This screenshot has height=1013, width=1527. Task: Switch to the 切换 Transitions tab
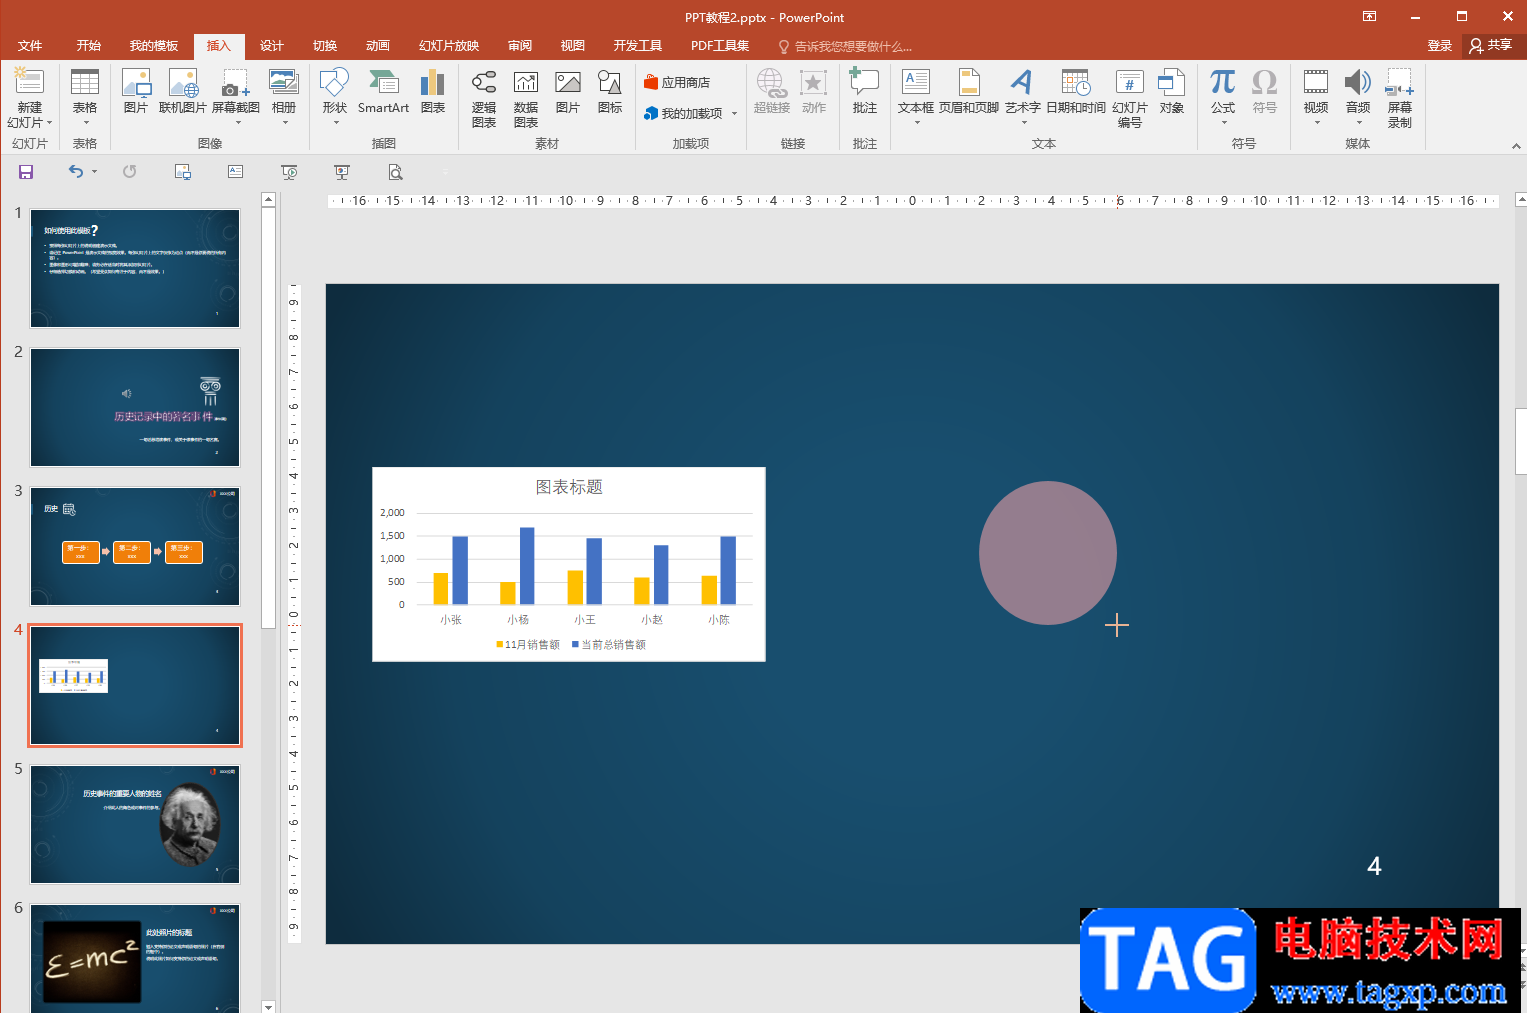(325, 46)
